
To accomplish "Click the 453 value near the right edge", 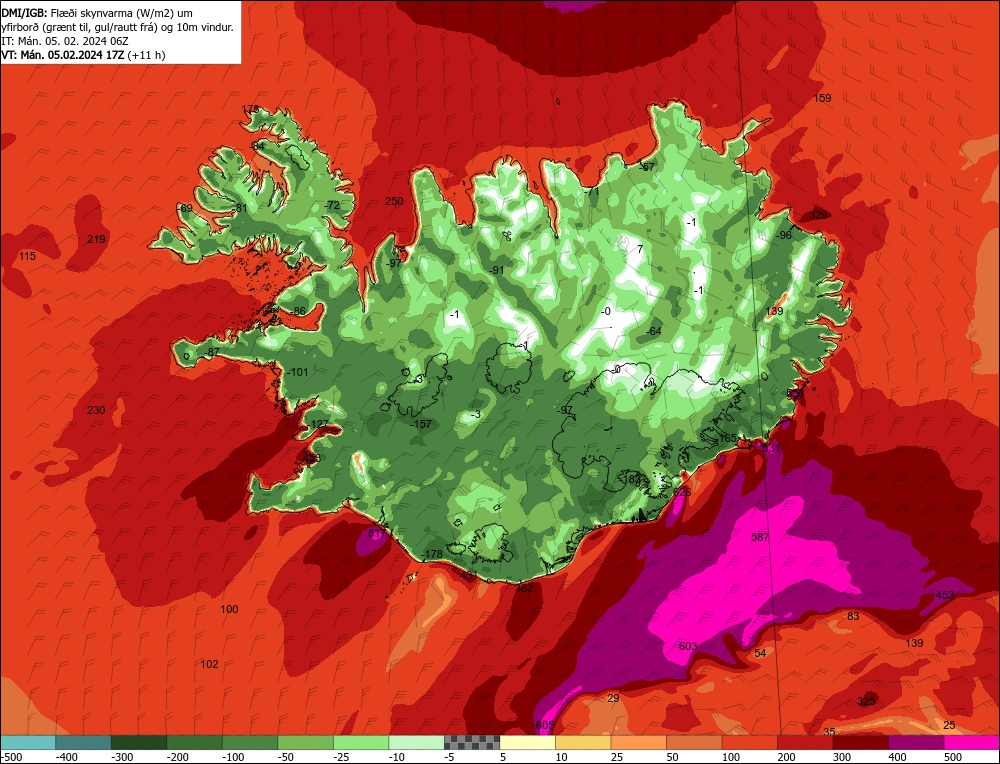I will [945, 595].
